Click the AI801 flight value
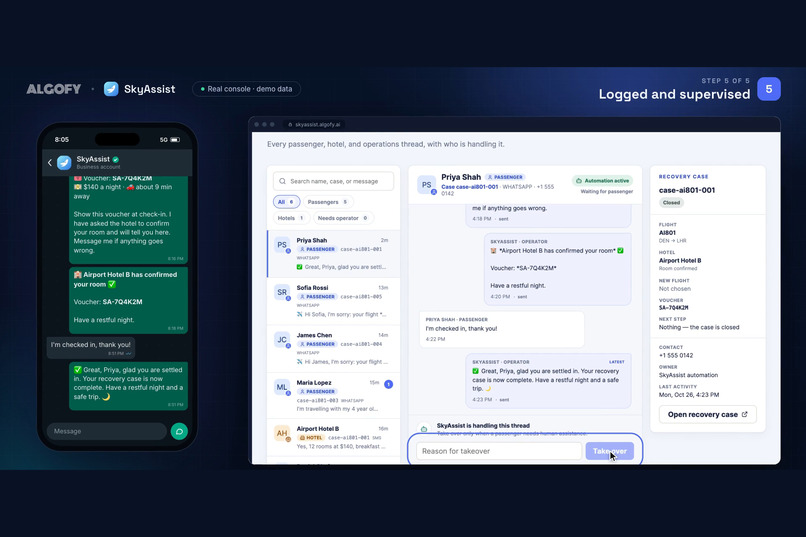This screenshot has height=537, width=806. coord(667,233)
